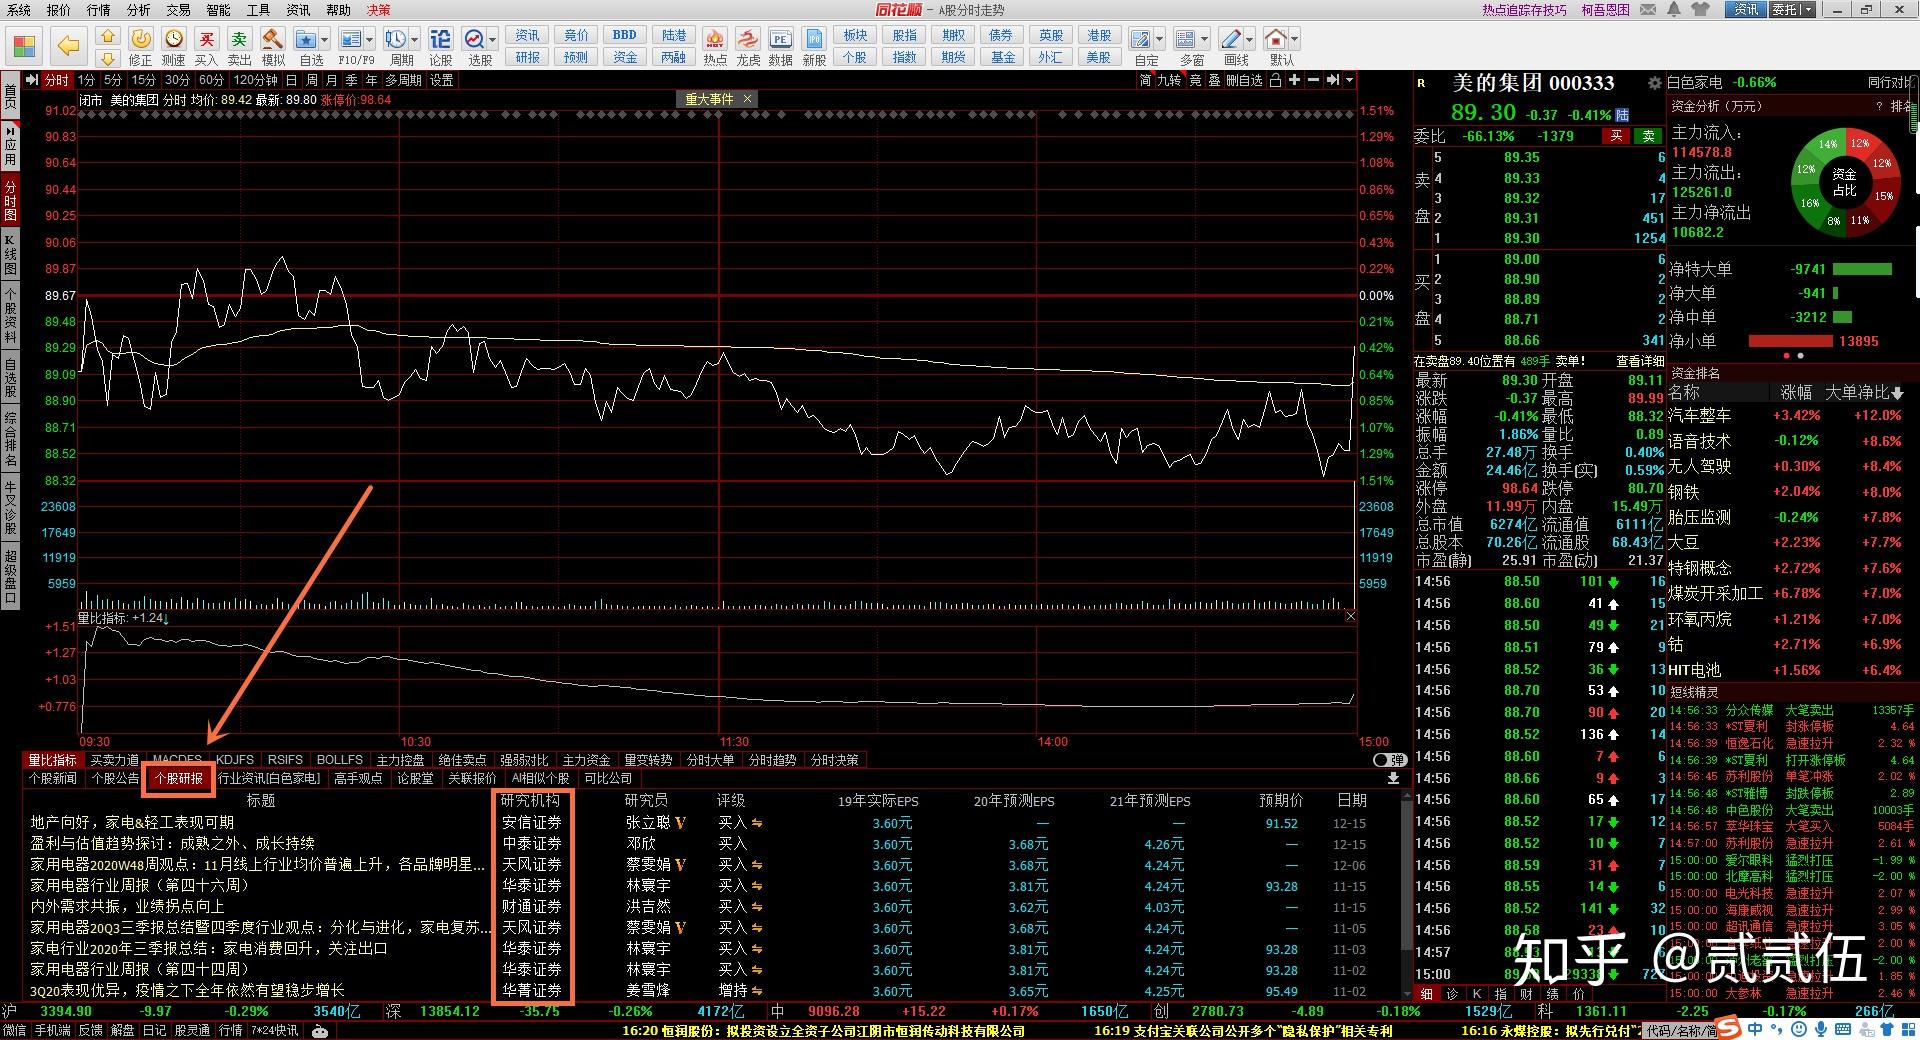This screenshot has height=1040, width=1920.
Task: Toggle 叠 overlay on the chart
Action: click(x=1214, y=80)
